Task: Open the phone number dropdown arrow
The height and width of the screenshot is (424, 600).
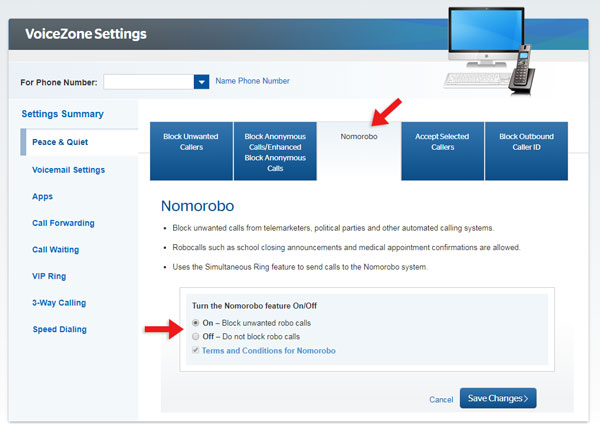Action: tap(201, 82)
